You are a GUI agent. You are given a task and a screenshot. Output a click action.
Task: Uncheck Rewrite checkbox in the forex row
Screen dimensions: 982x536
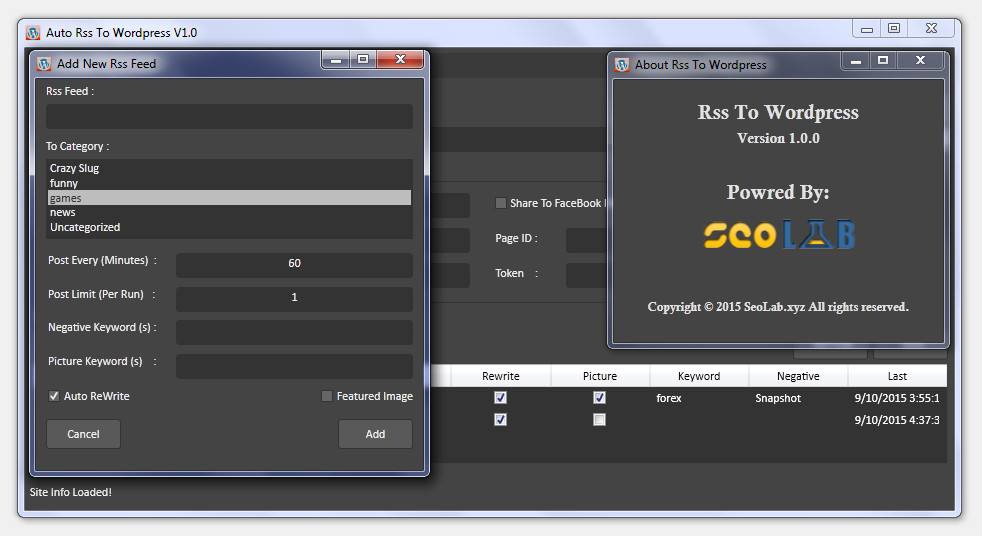click(x=500, y=398)
